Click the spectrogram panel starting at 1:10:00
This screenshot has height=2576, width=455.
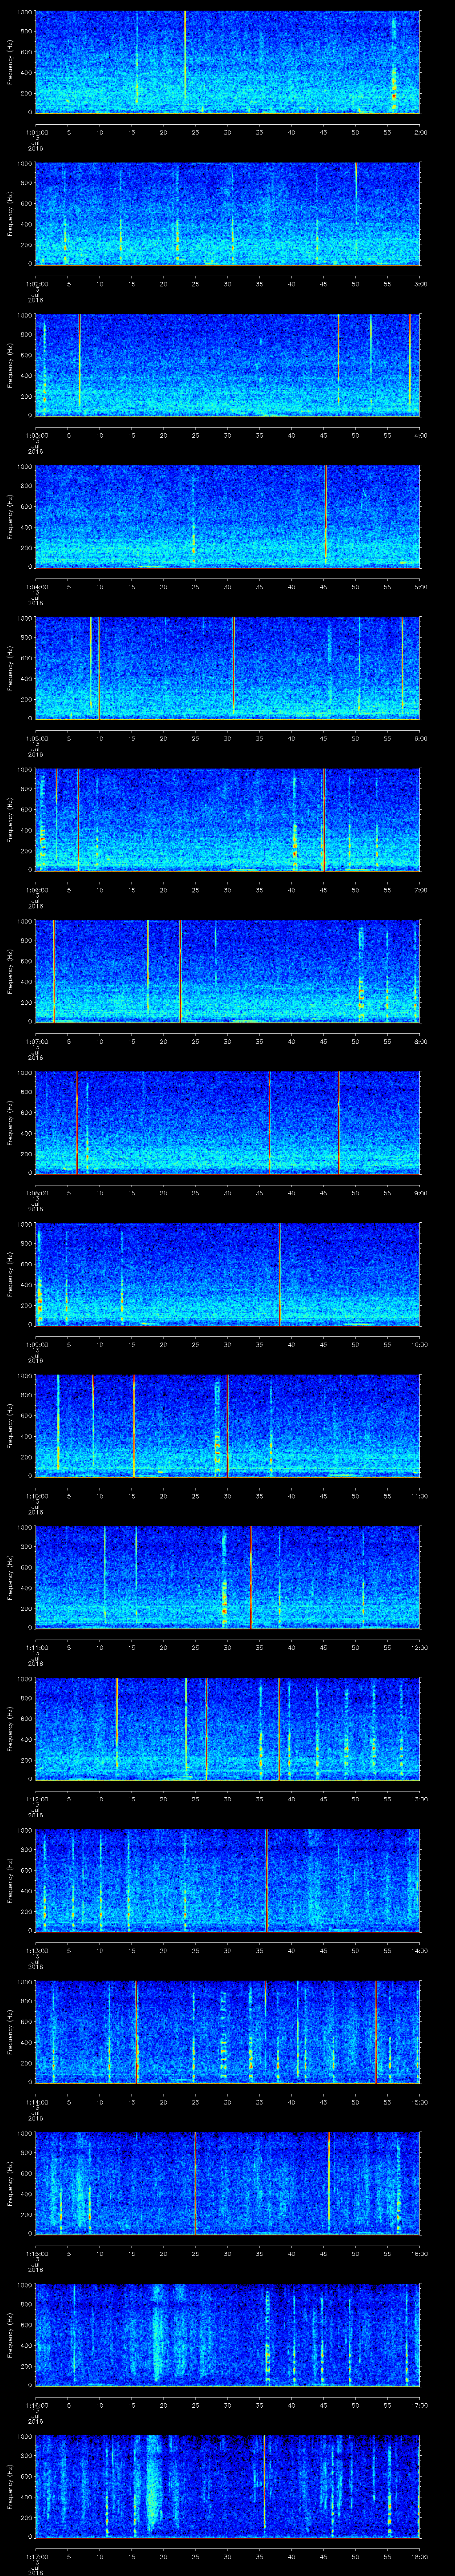click(228, 1425)
